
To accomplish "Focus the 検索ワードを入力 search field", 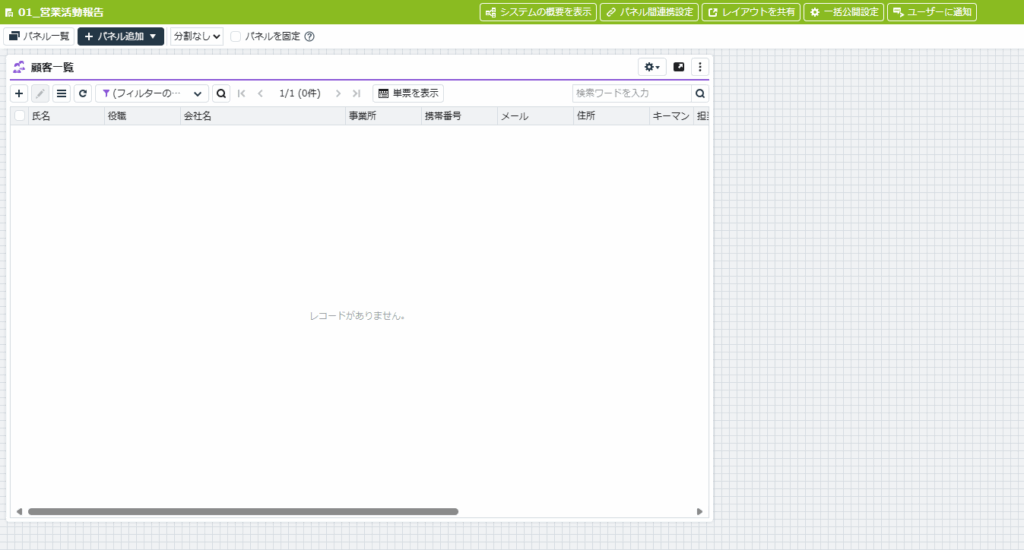I will tap(631, 93).
